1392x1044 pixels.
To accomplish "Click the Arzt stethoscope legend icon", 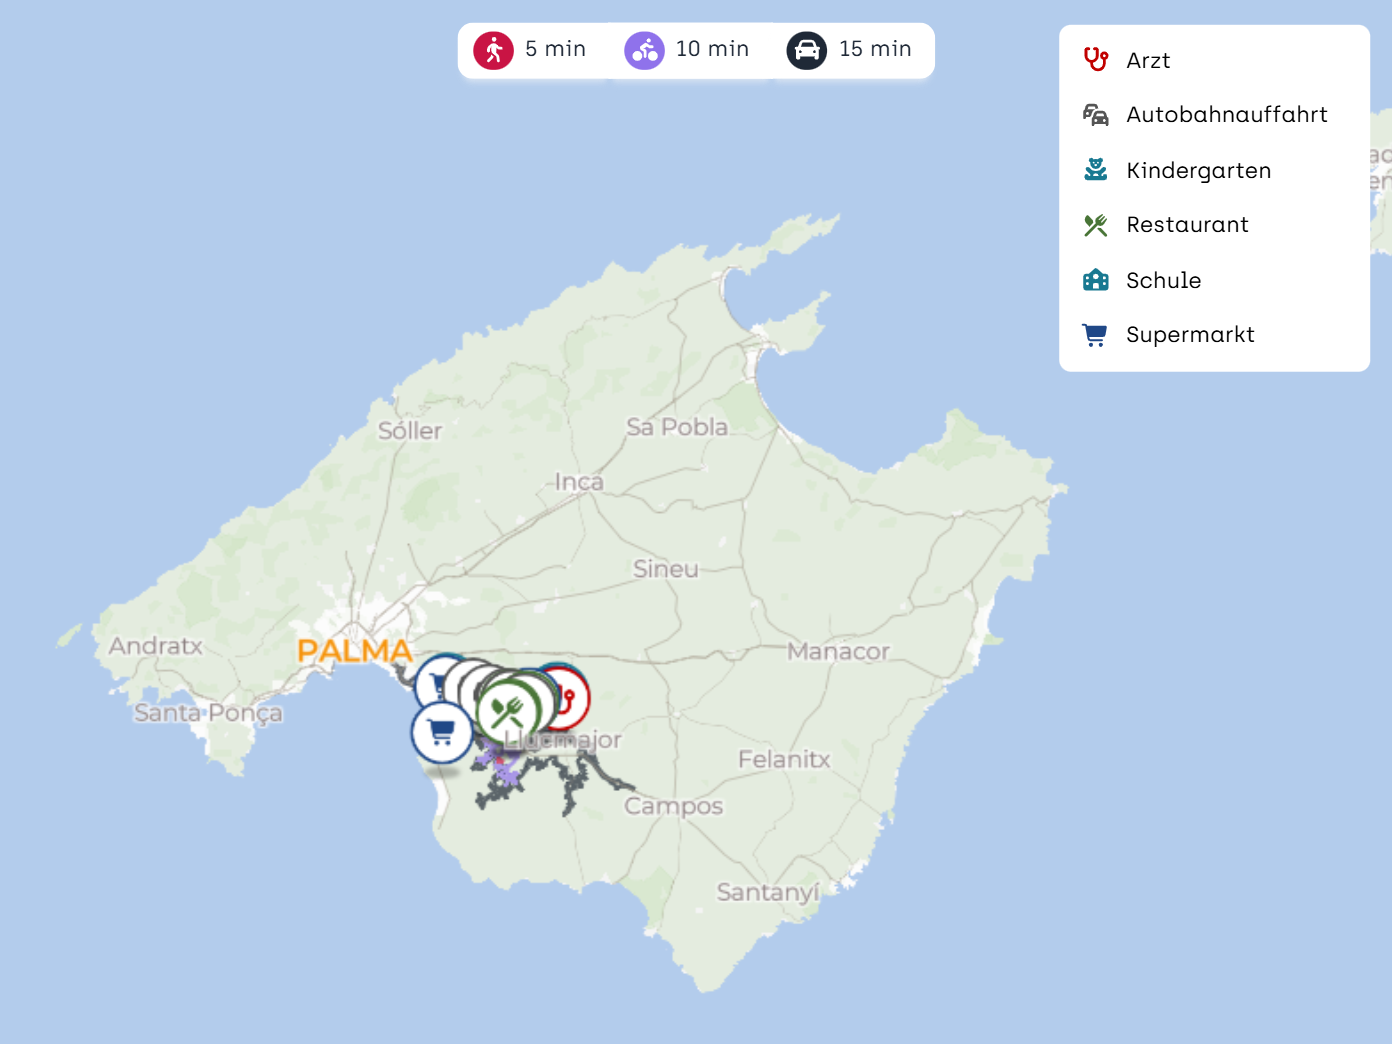I will [x=1095, y=60].
